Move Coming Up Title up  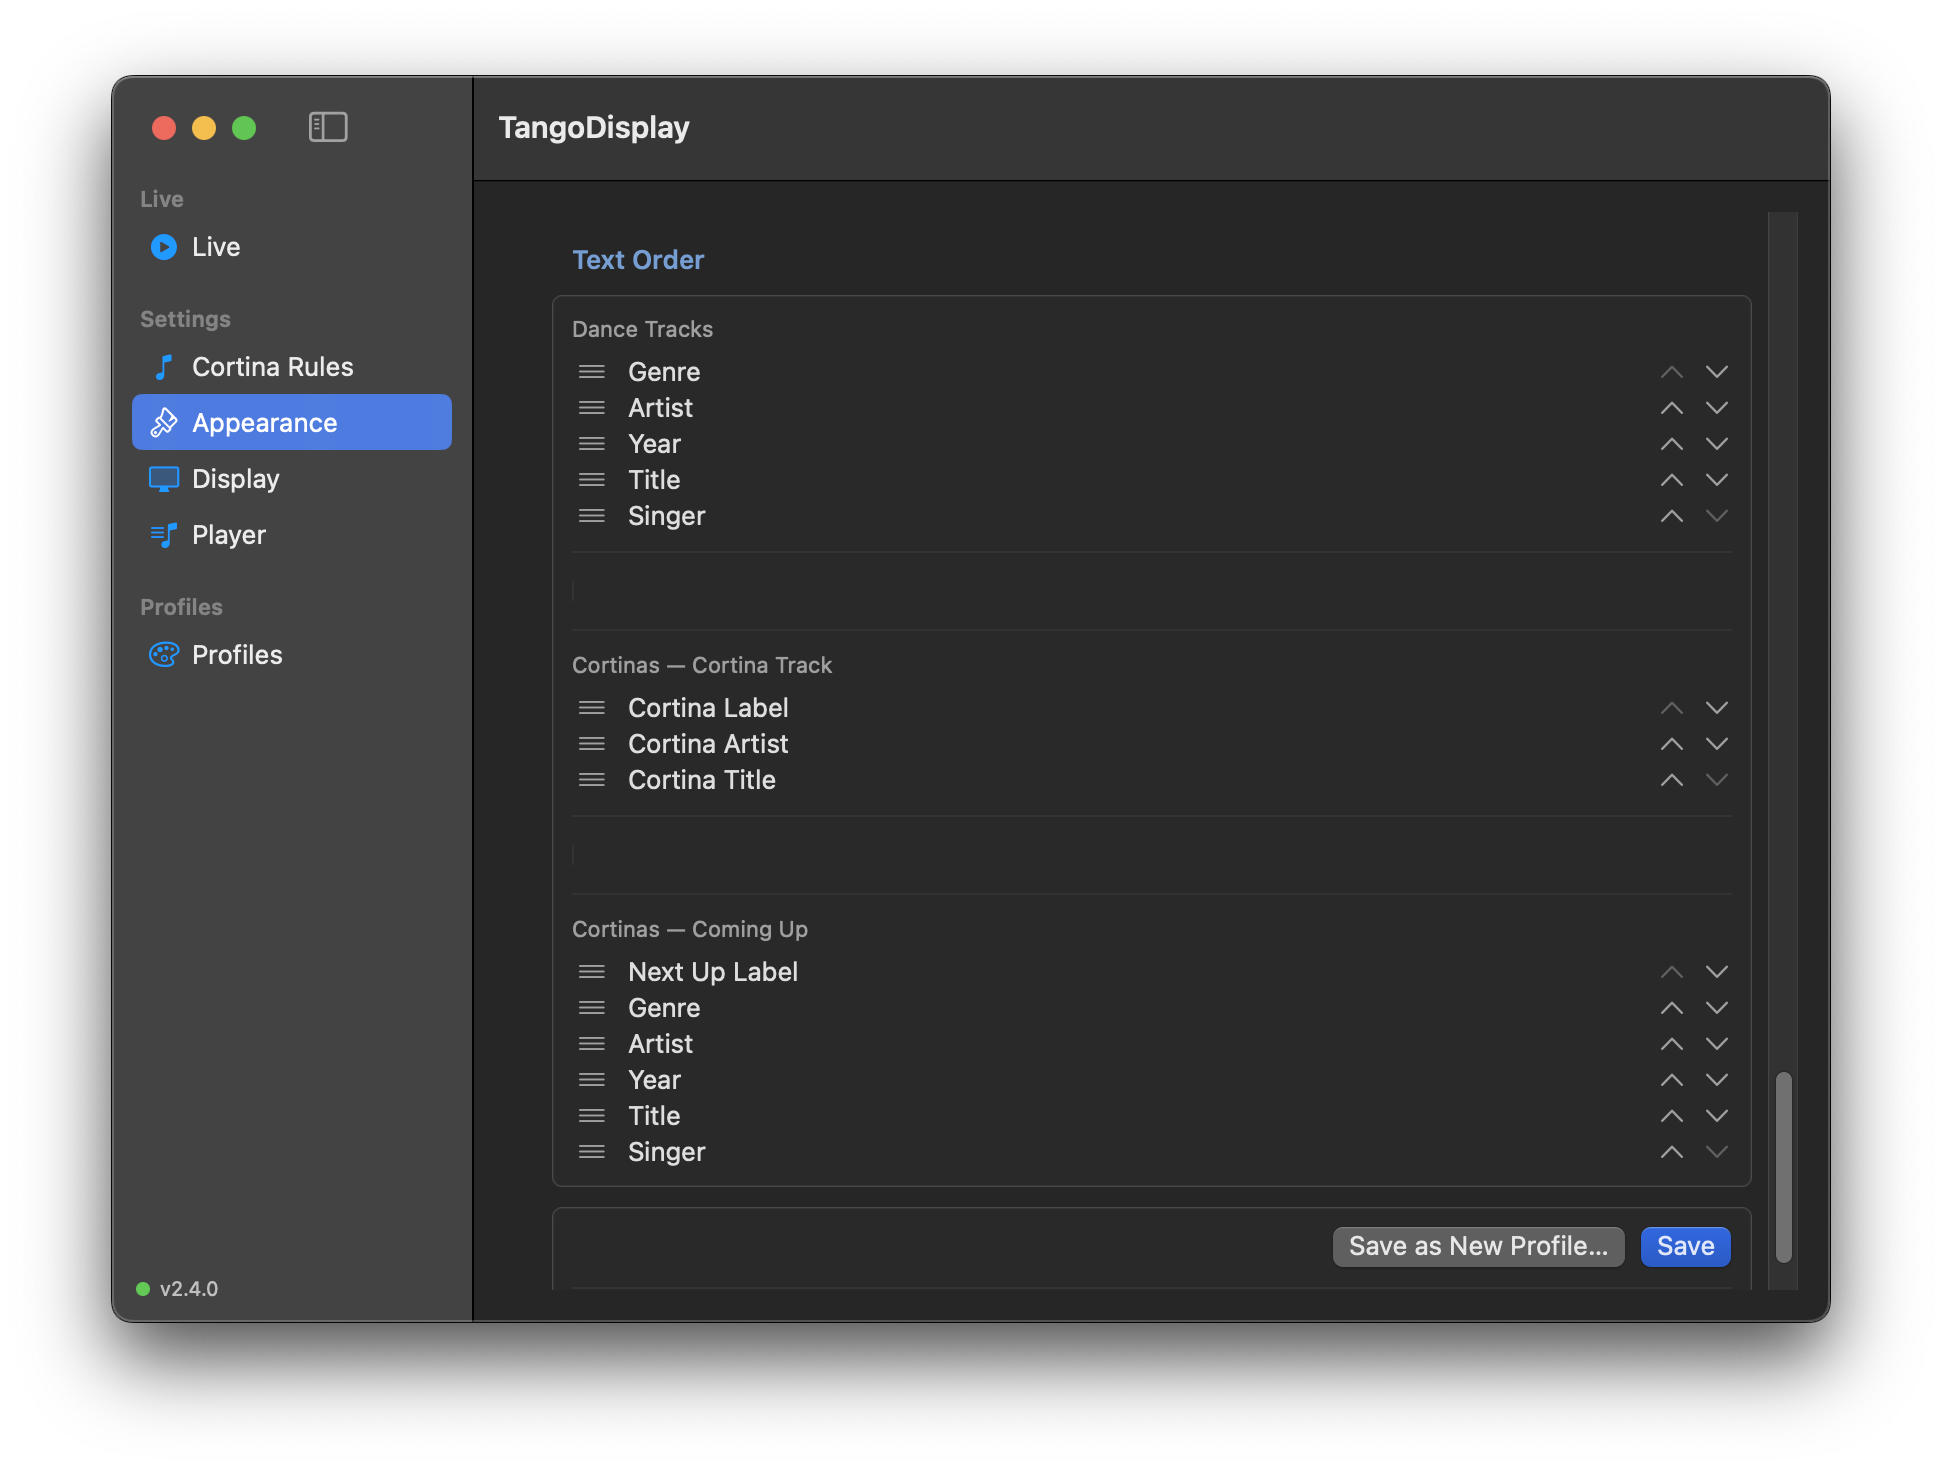1671,1116
